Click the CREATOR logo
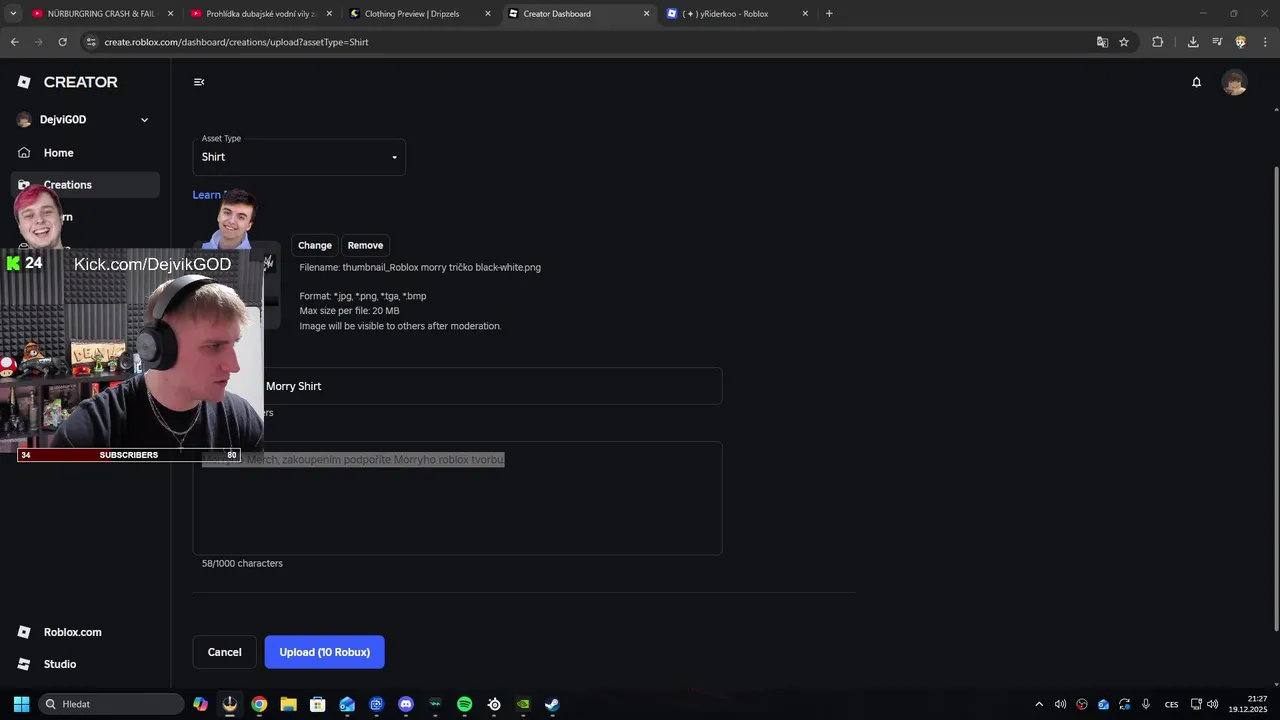1280x720 pixels. (68, 82)
